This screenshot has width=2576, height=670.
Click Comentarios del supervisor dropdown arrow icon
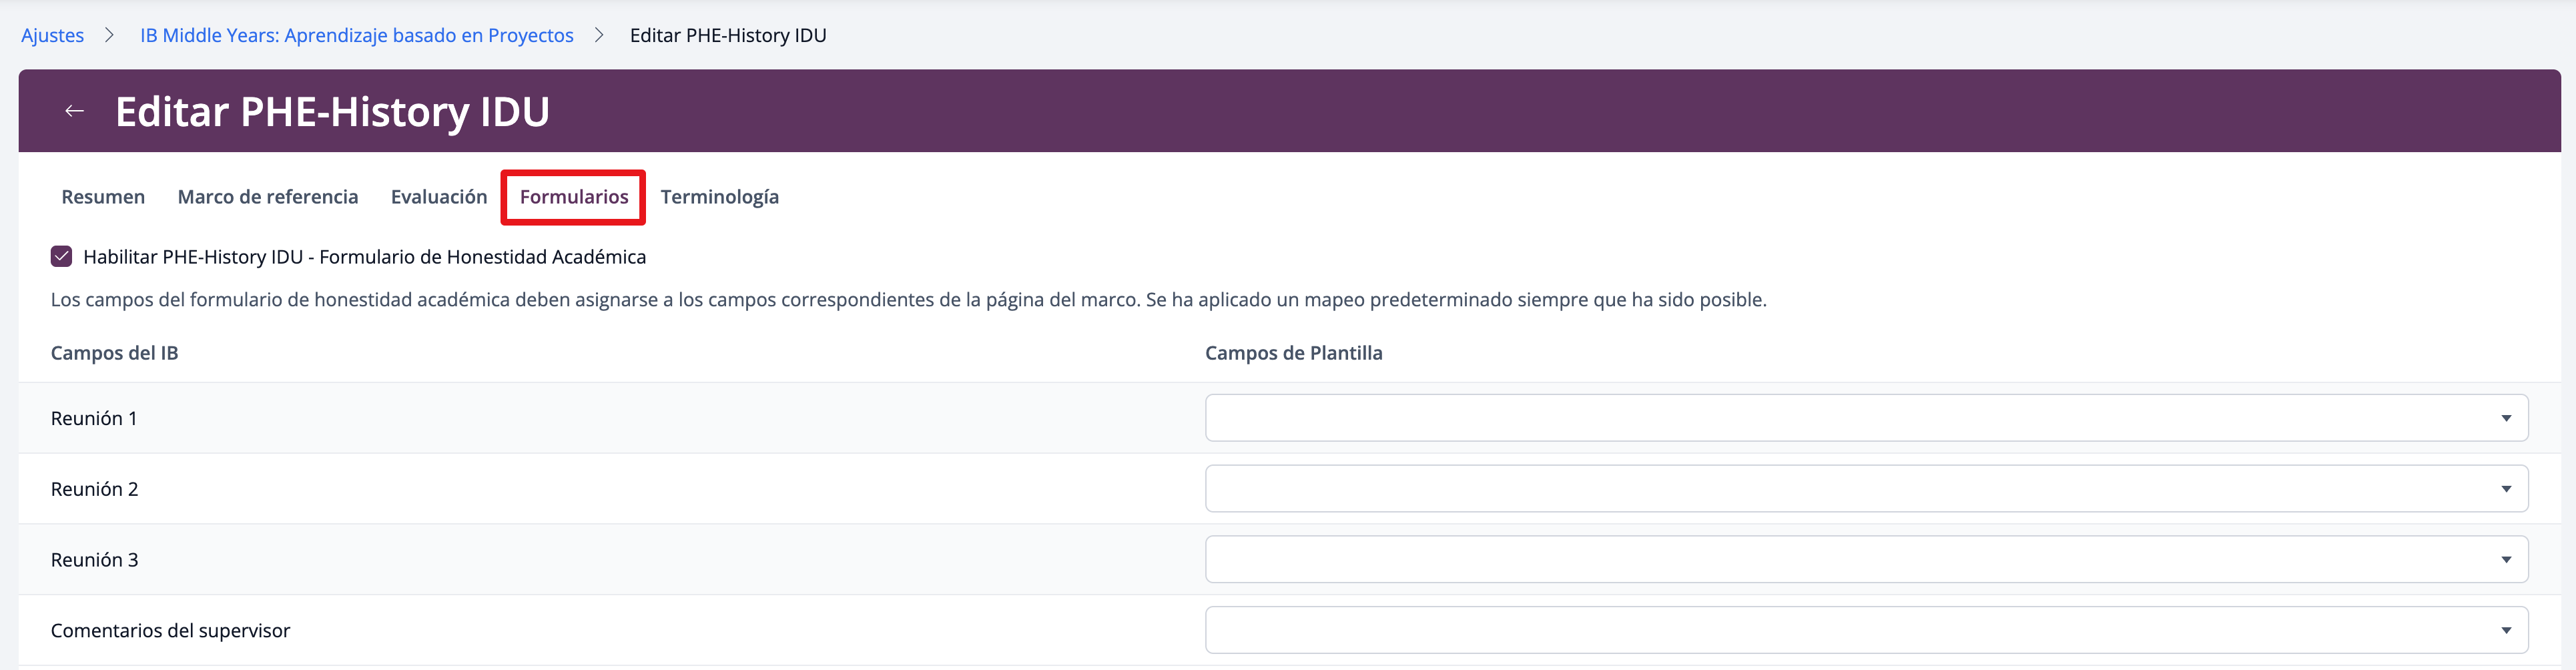2505,631
